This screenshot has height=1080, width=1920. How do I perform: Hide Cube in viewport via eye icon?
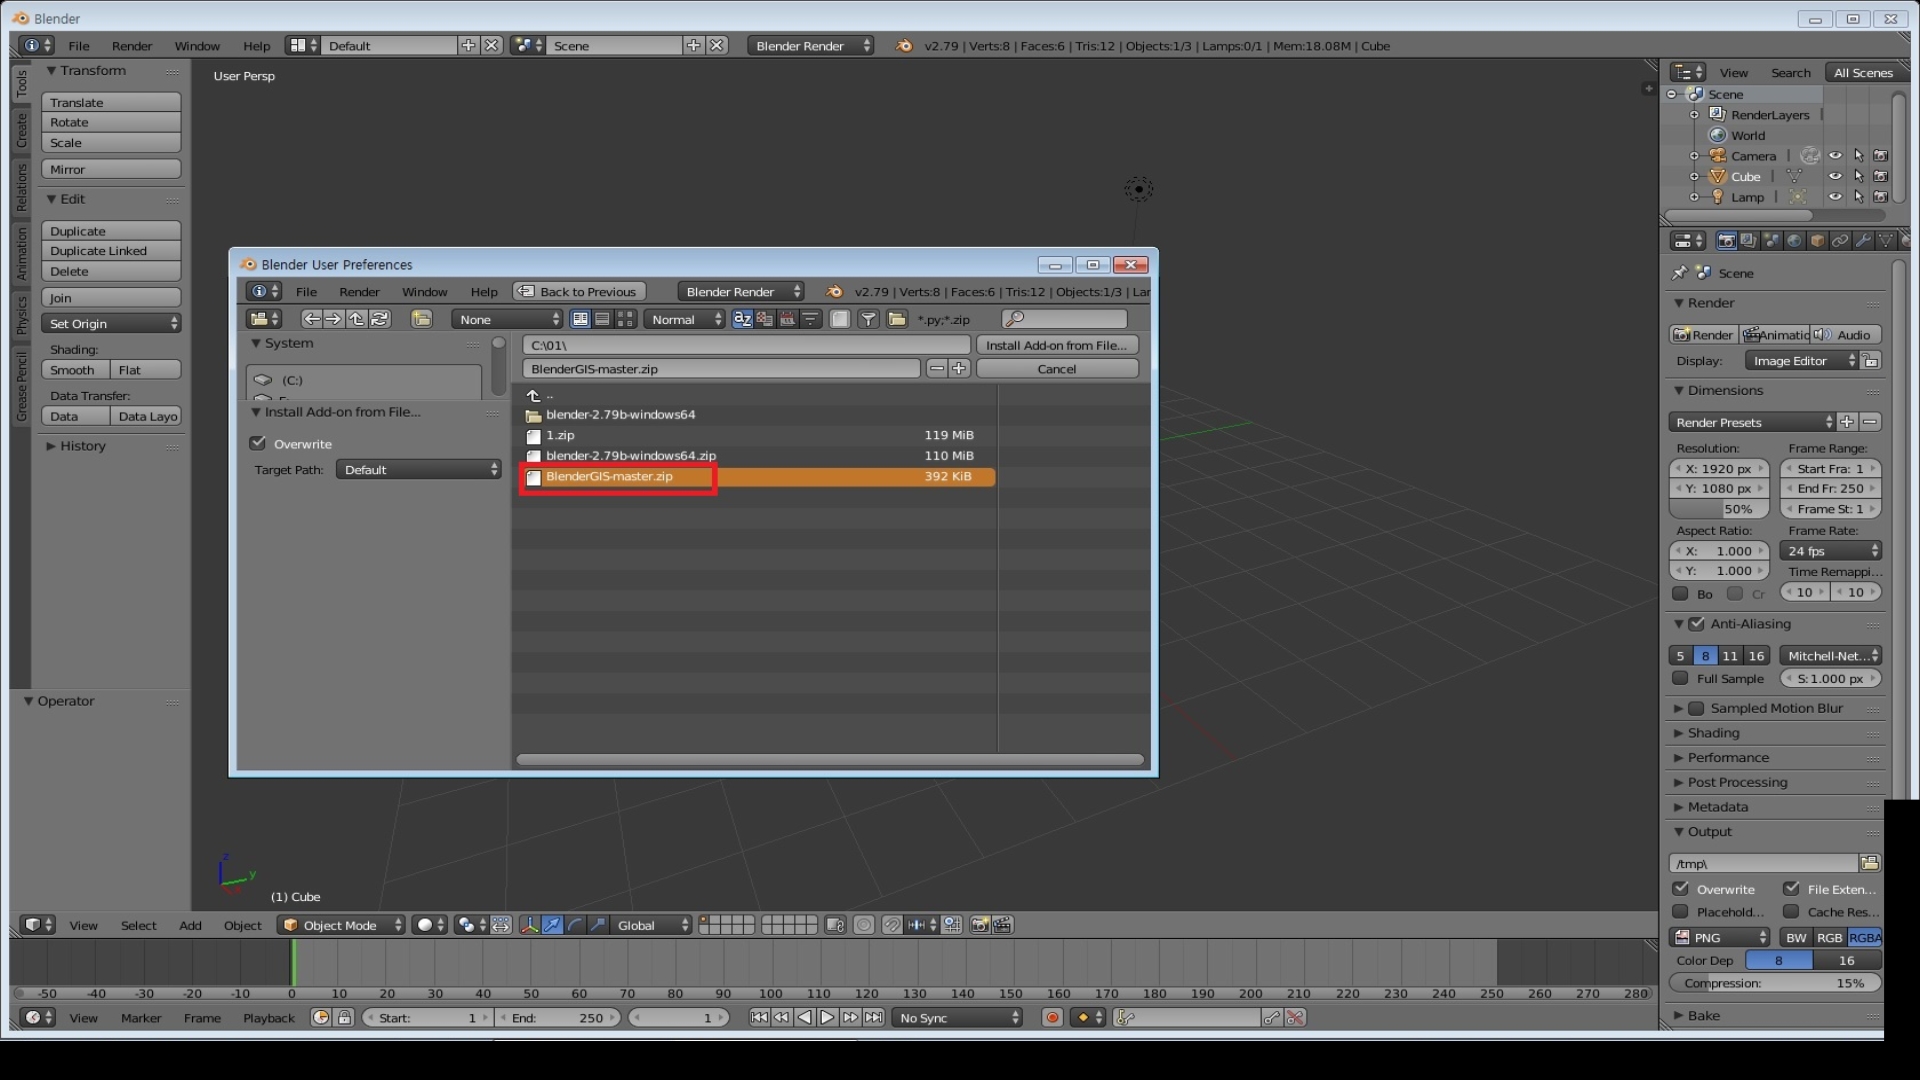(1835, 176)
